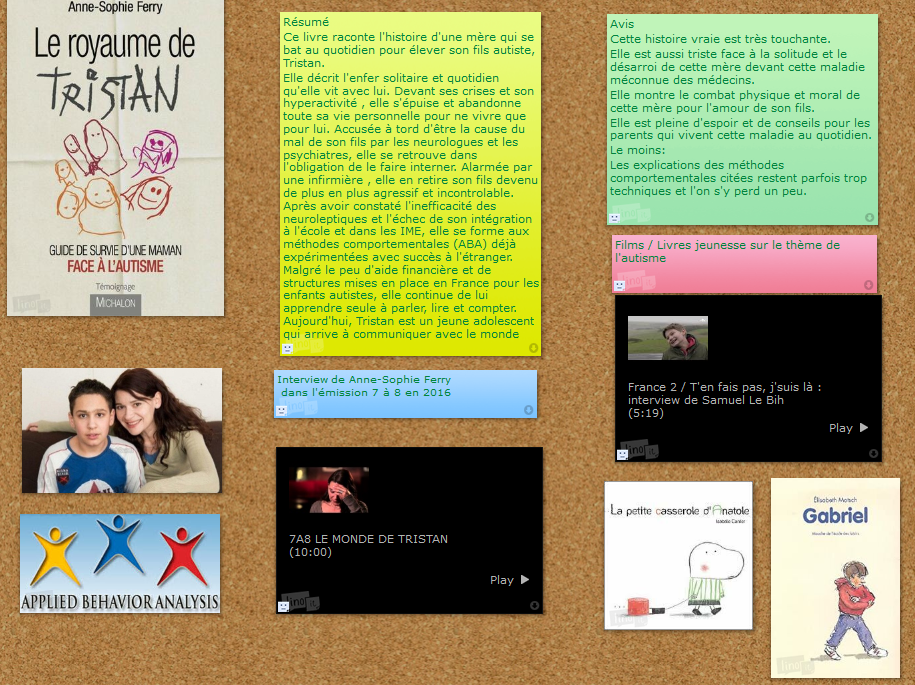Click the "Avis" heading on the green note

point(622,24)
